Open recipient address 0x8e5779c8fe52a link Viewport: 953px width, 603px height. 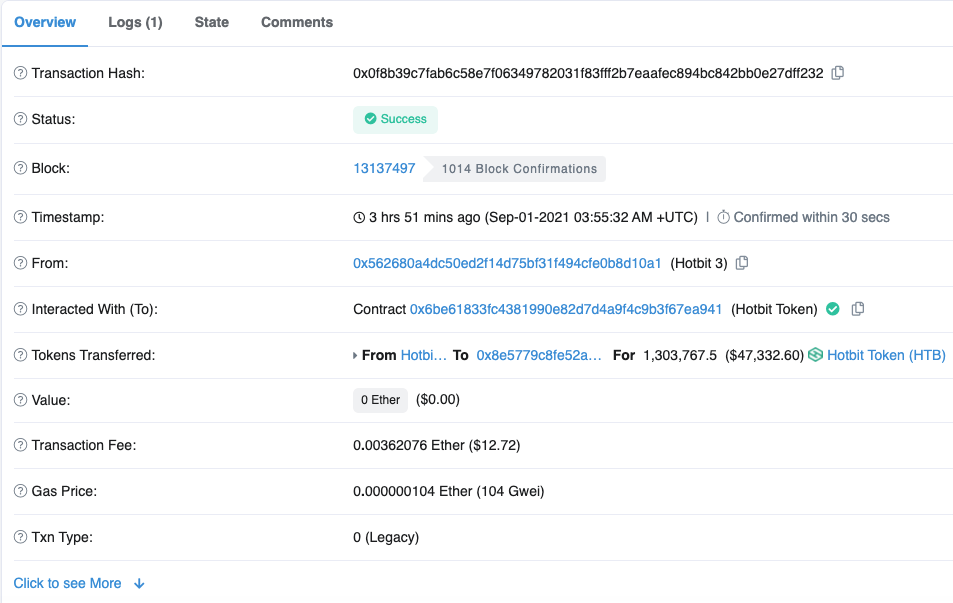pyautogui.click(x=539, y=355)
